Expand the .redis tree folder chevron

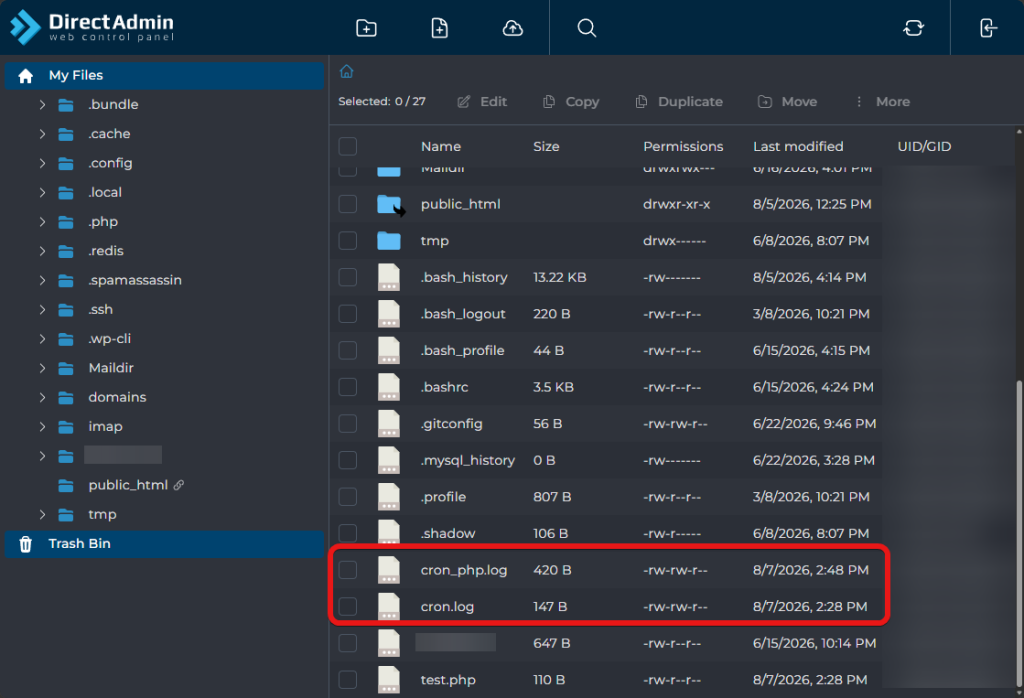click(x=42, y=251)
